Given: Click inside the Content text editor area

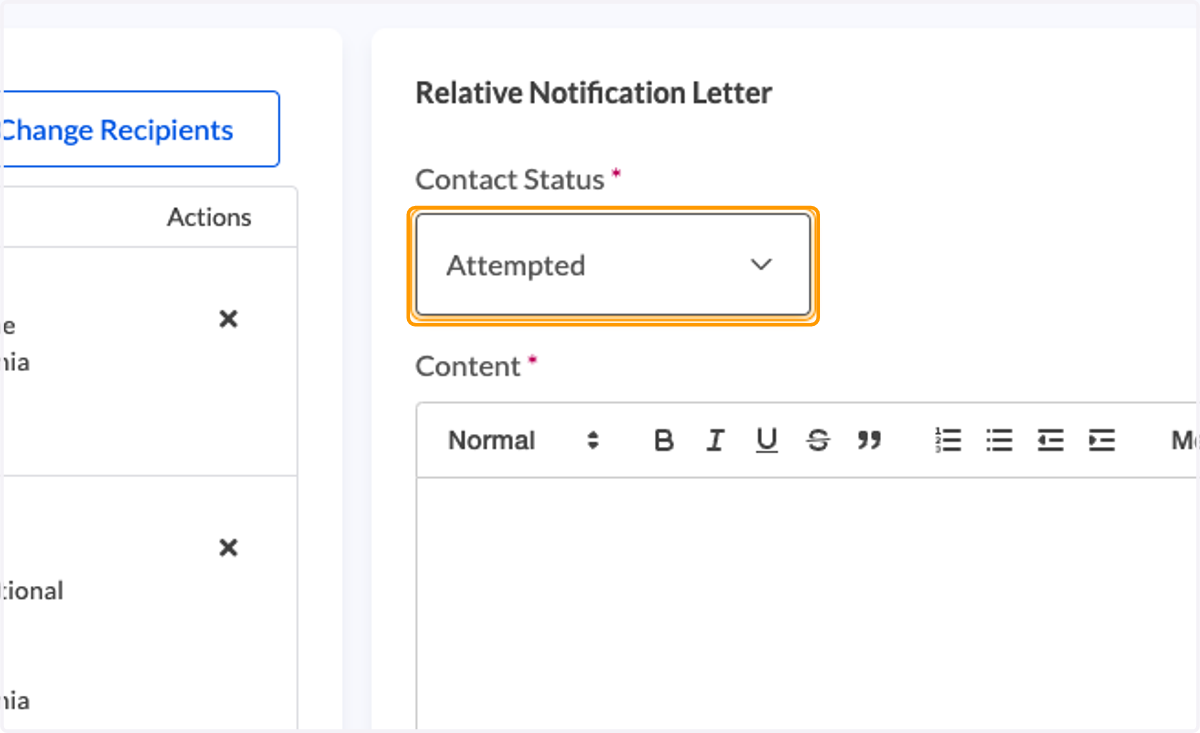Looking at the screenshot, I should (806, 603).
